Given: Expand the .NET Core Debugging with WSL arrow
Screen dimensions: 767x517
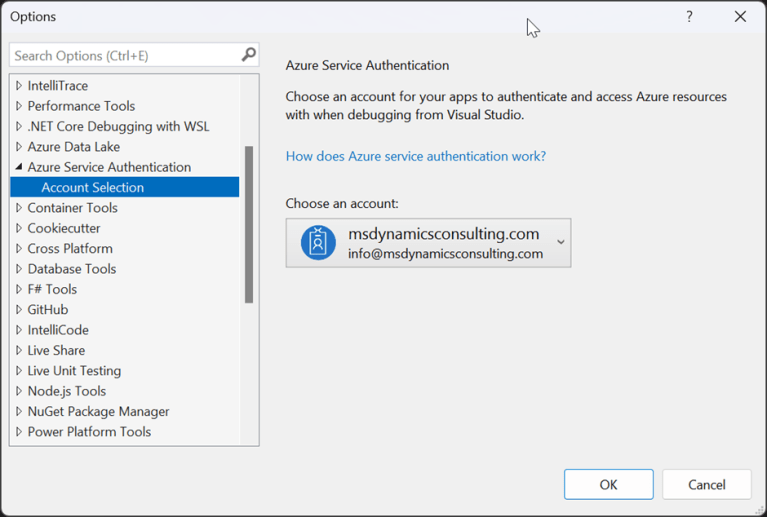Looking at the screenshot, I should [19, 126].
